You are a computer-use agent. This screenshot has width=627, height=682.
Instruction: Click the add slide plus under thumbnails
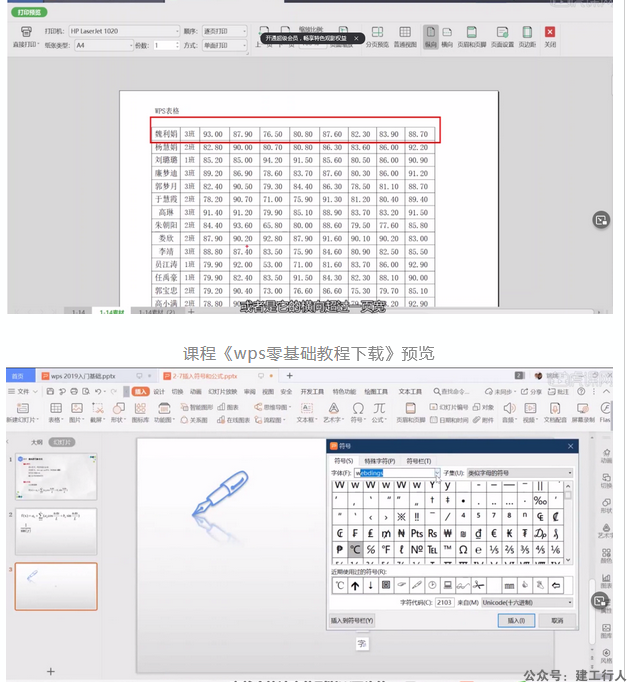pyautogui.click(x=50, y=672)
